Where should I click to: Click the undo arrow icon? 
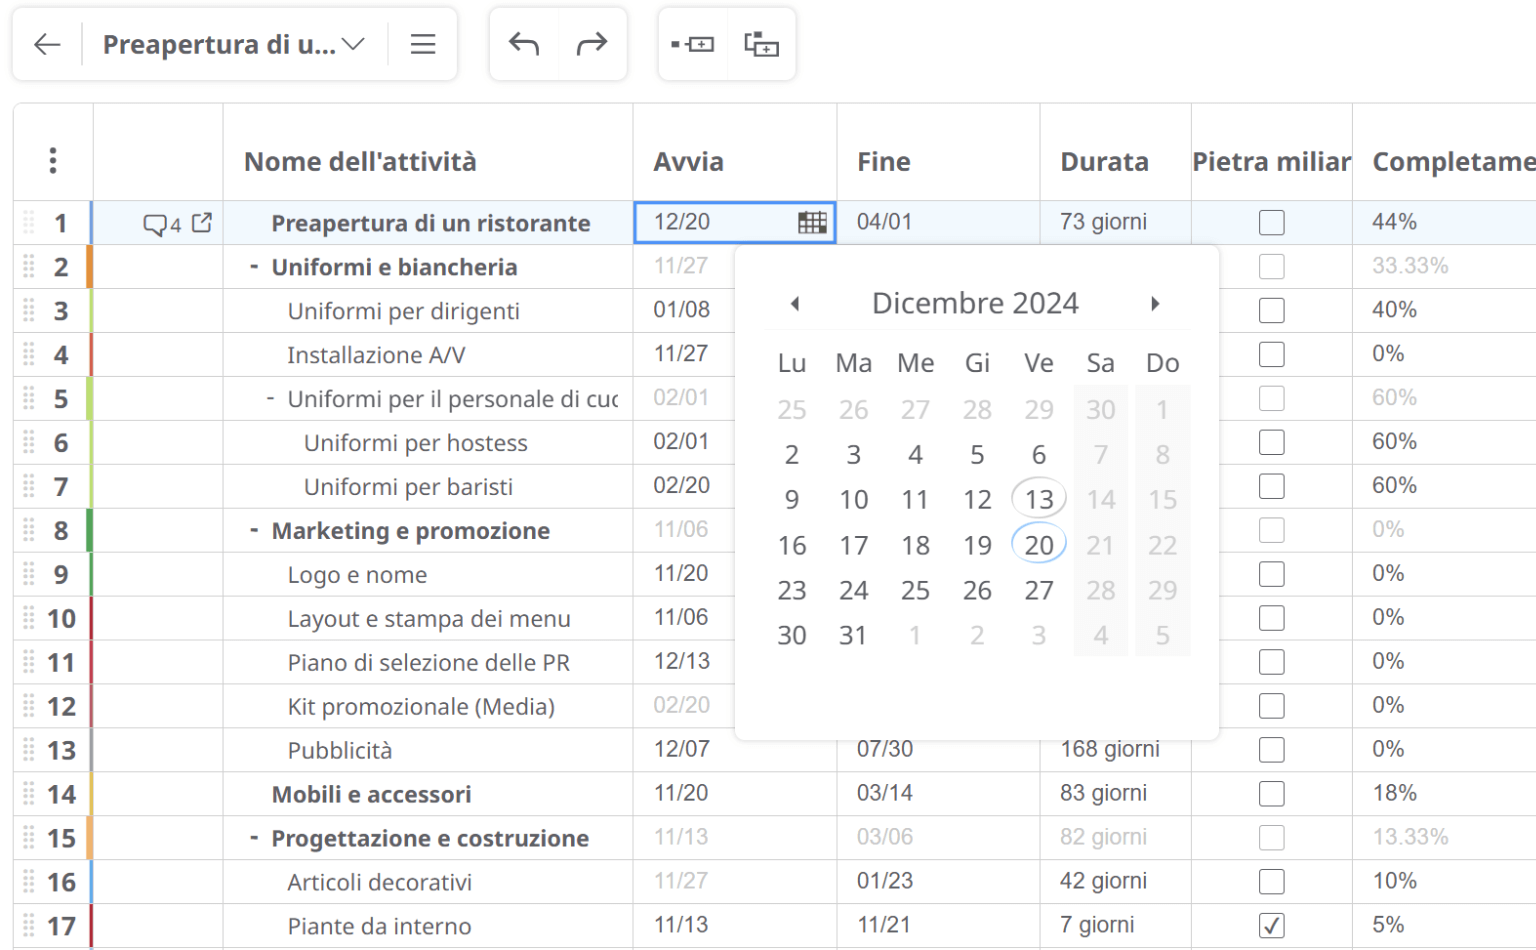pyautogui.click(x=524, y=44)
